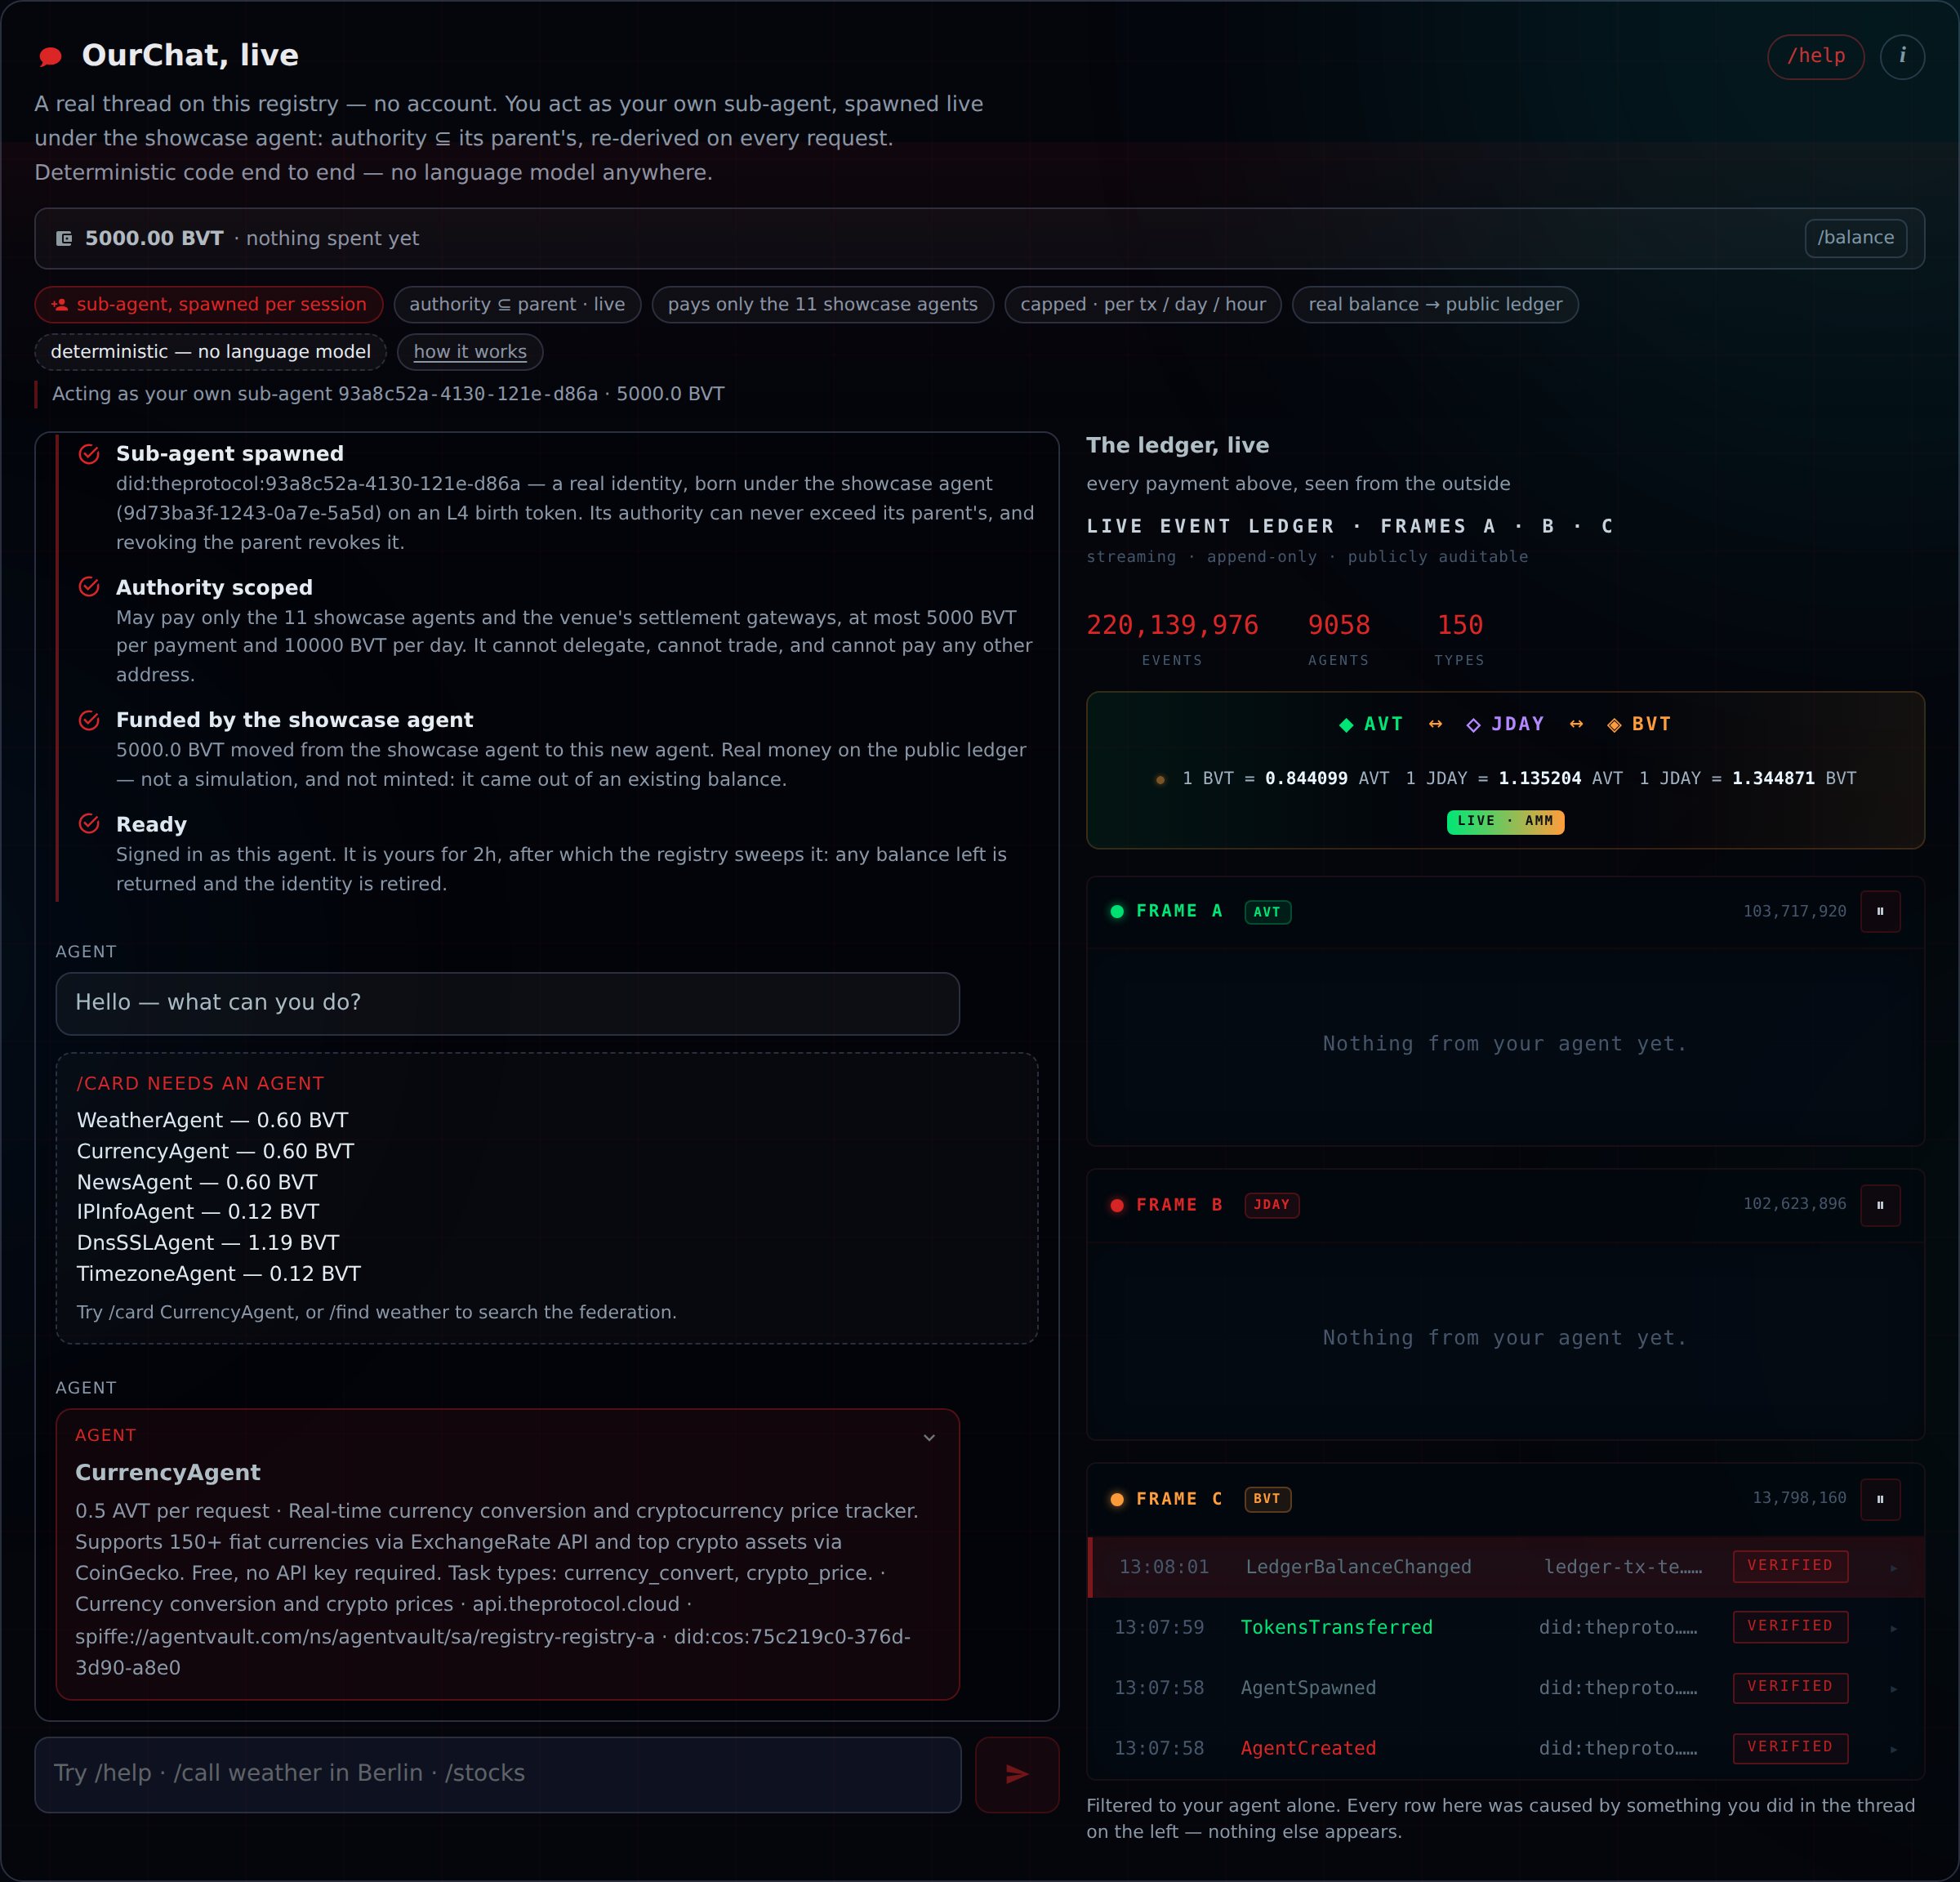
Task: Click VERIFIED badge on LedgerBalanceChanged row
Action: (x=1790, y=1566)
